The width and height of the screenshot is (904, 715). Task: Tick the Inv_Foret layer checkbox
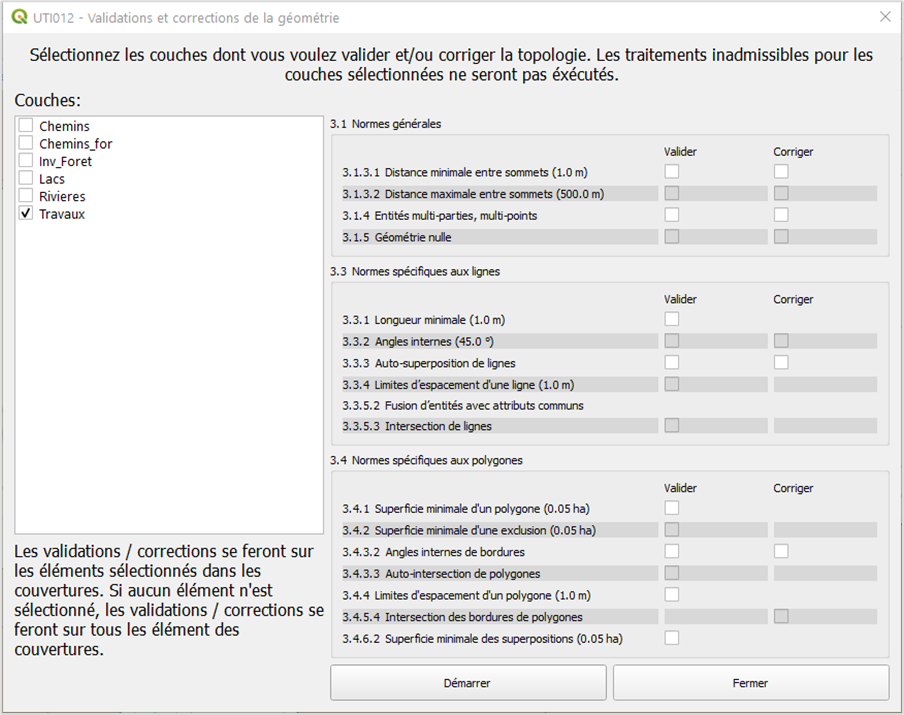tap(26, 161)
